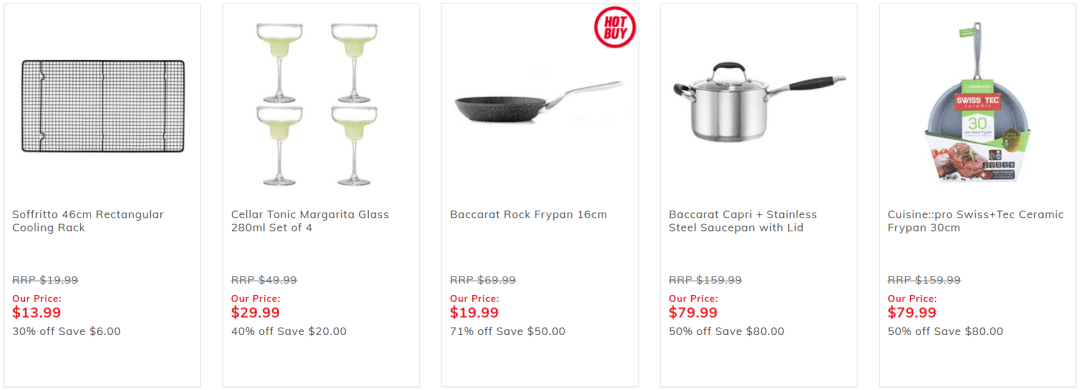The image size is (1080, 390).
Task: Open Baccarat Capri + Stainless Steel Saucepan link
Action: click(742, 221)
